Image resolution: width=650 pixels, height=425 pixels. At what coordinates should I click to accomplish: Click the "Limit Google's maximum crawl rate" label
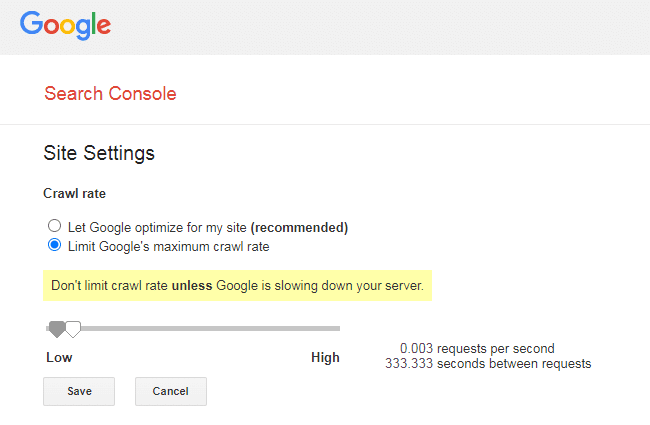167,246
